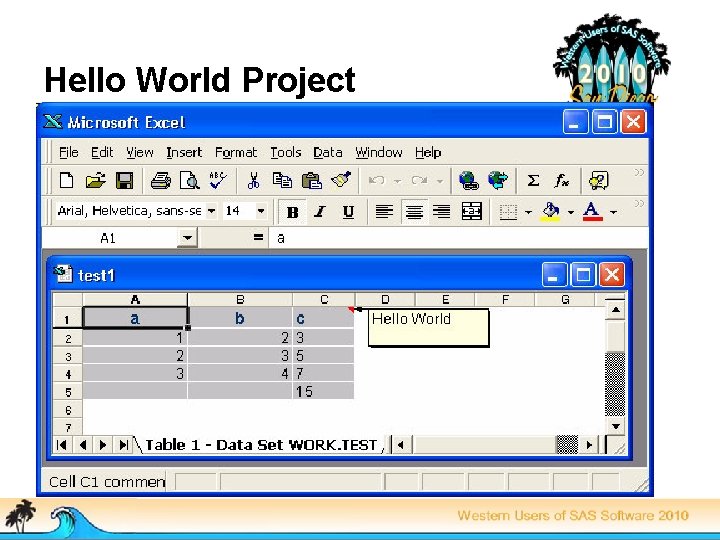Click the horizontal scrollbar right arrow
This screenshot has width=720, height=540.
(x=589, y=445)
